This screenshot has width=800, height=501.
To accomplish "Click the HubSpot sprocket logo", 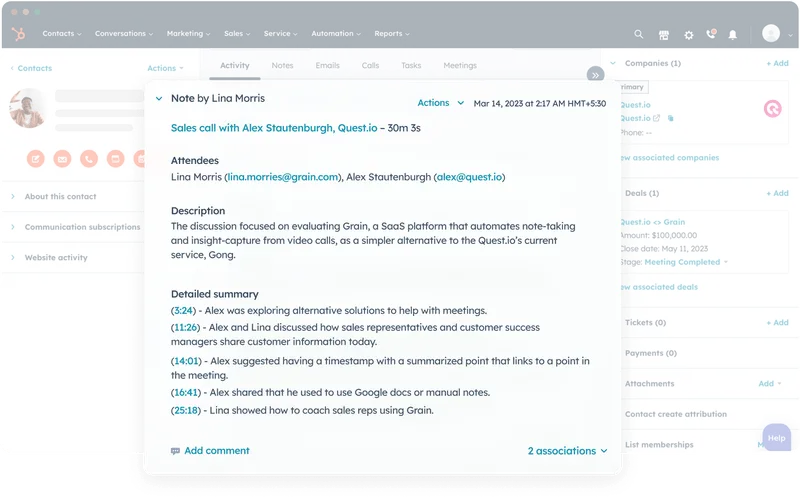I will 19,34.
